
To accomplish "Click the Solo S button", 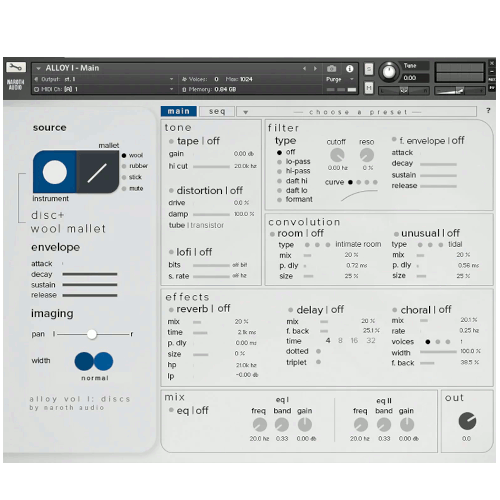I will (369, 69).
